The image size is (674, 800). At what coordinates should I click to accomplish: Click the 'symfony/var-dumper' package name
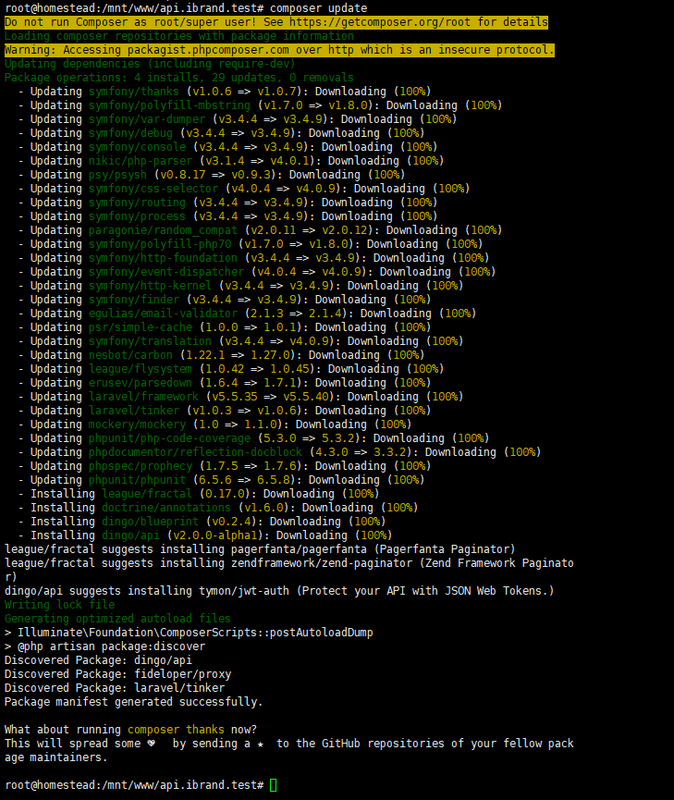[x=147, y=119]
